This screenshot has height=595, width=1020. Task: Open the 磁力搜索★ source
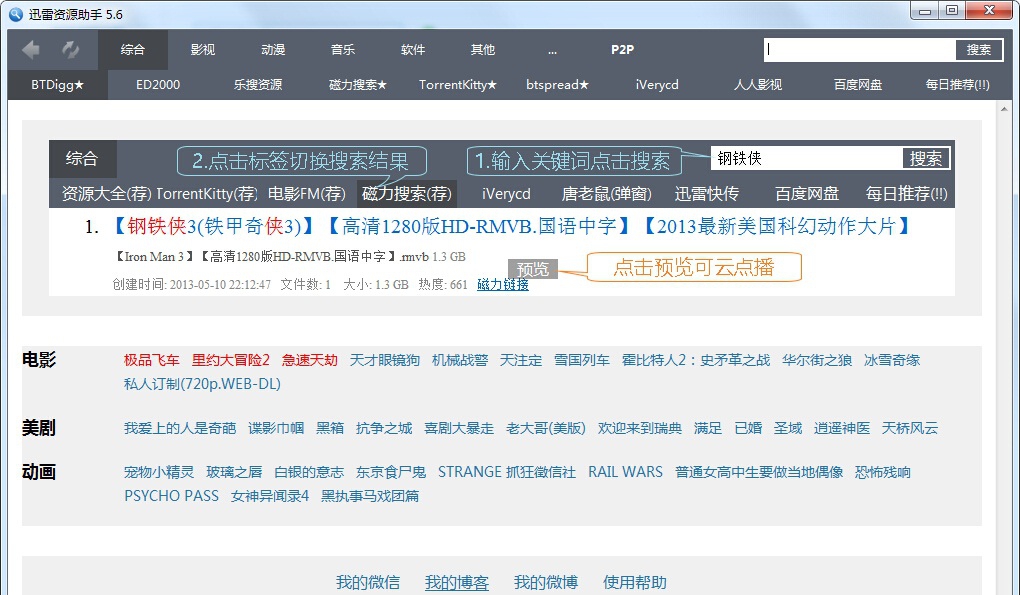[x=356, y=85]
